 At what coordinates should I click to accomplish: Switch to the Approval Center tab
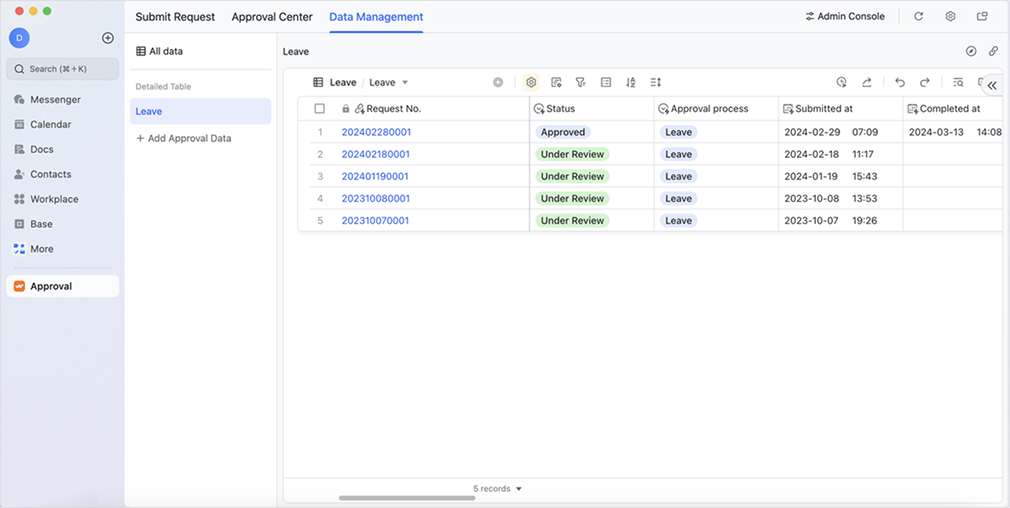coord(272,17)
